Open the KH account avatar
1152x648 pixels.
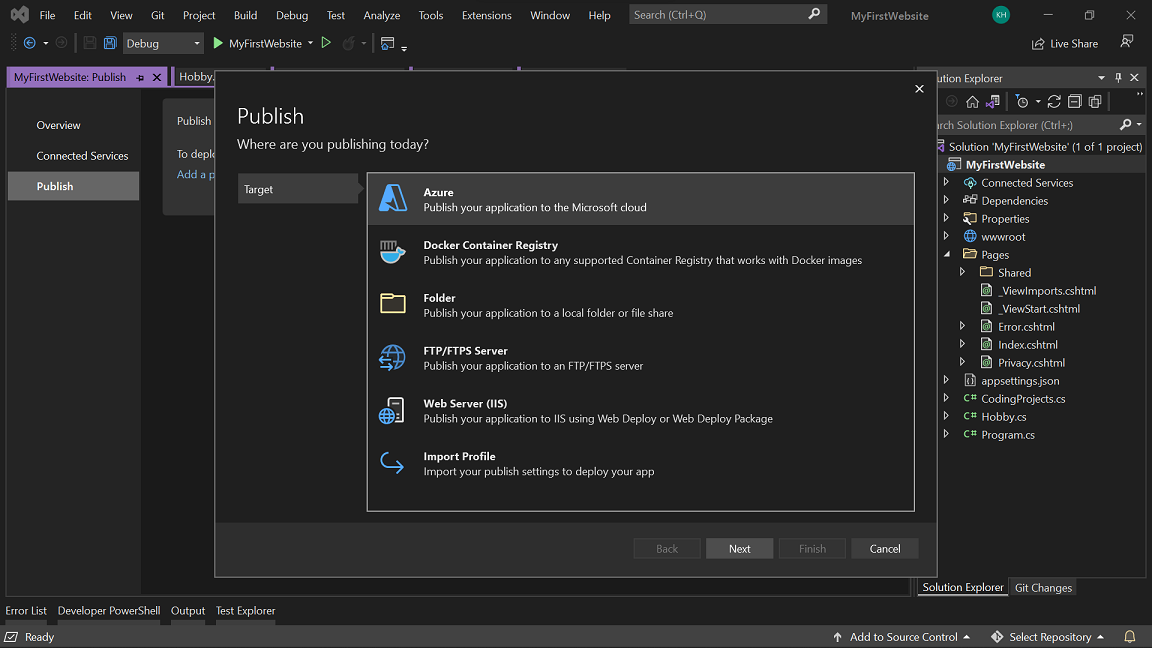[1001, 15]
